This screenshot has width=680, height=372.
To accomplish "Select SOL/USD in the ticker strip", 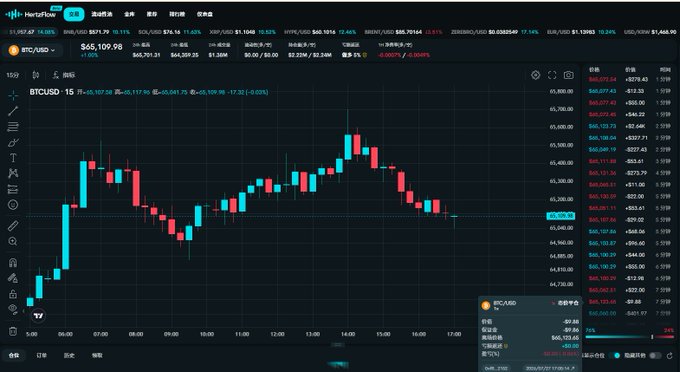I will [x=170, y=32].
